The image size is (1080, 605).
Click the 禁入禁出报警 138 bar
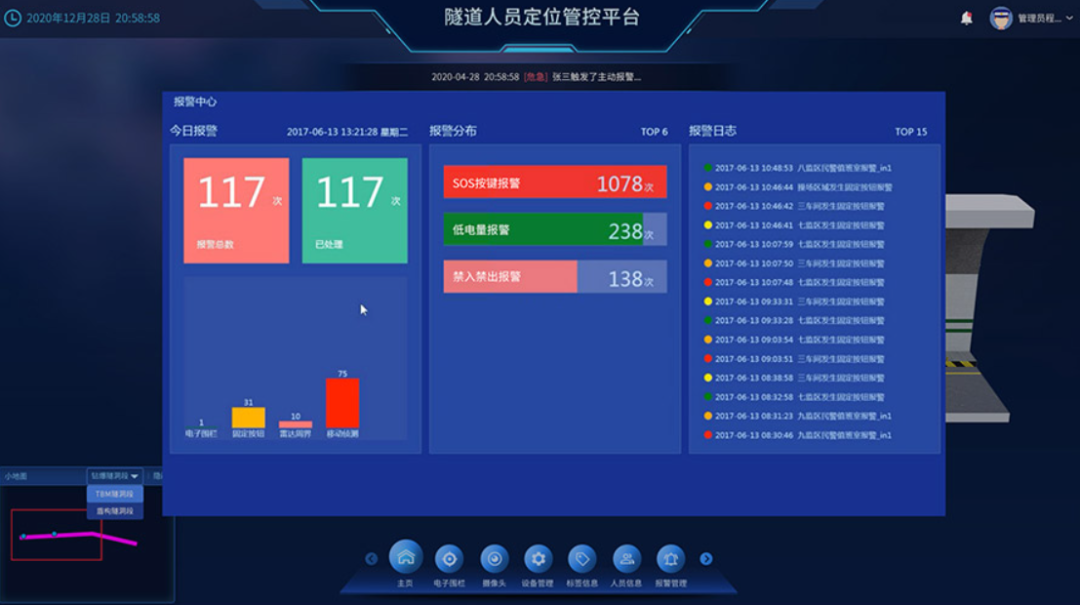pyautogui.click(x=555, y=276)
